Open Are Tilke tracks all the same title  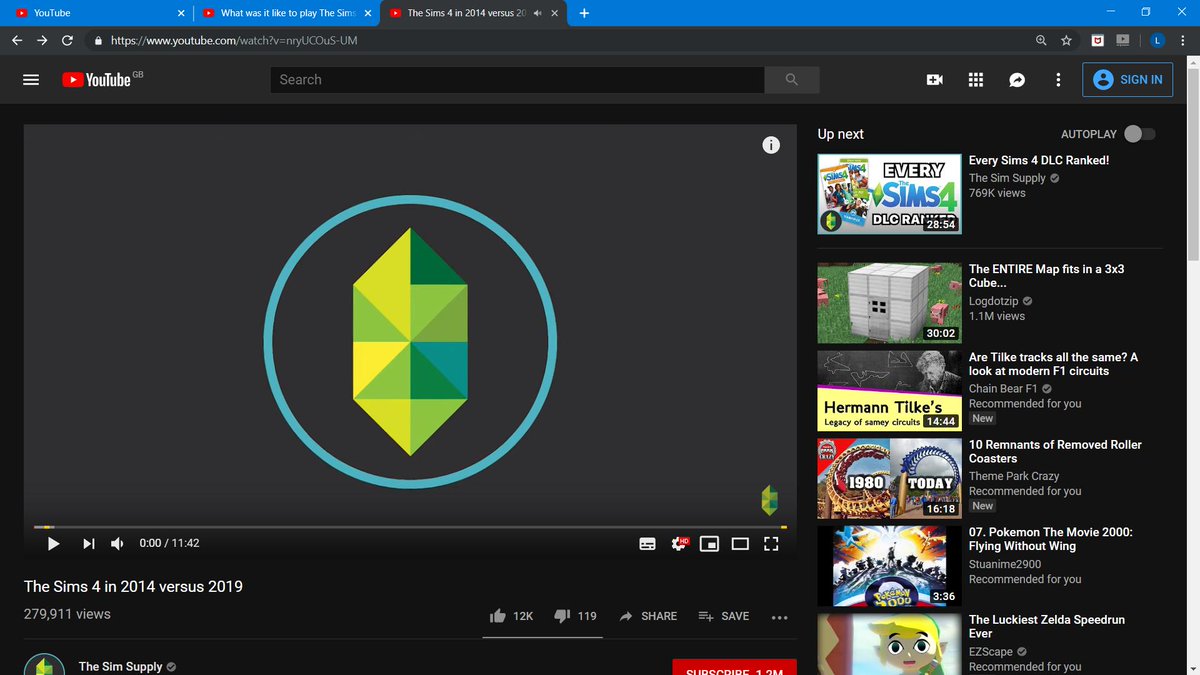click(1053, 364)
